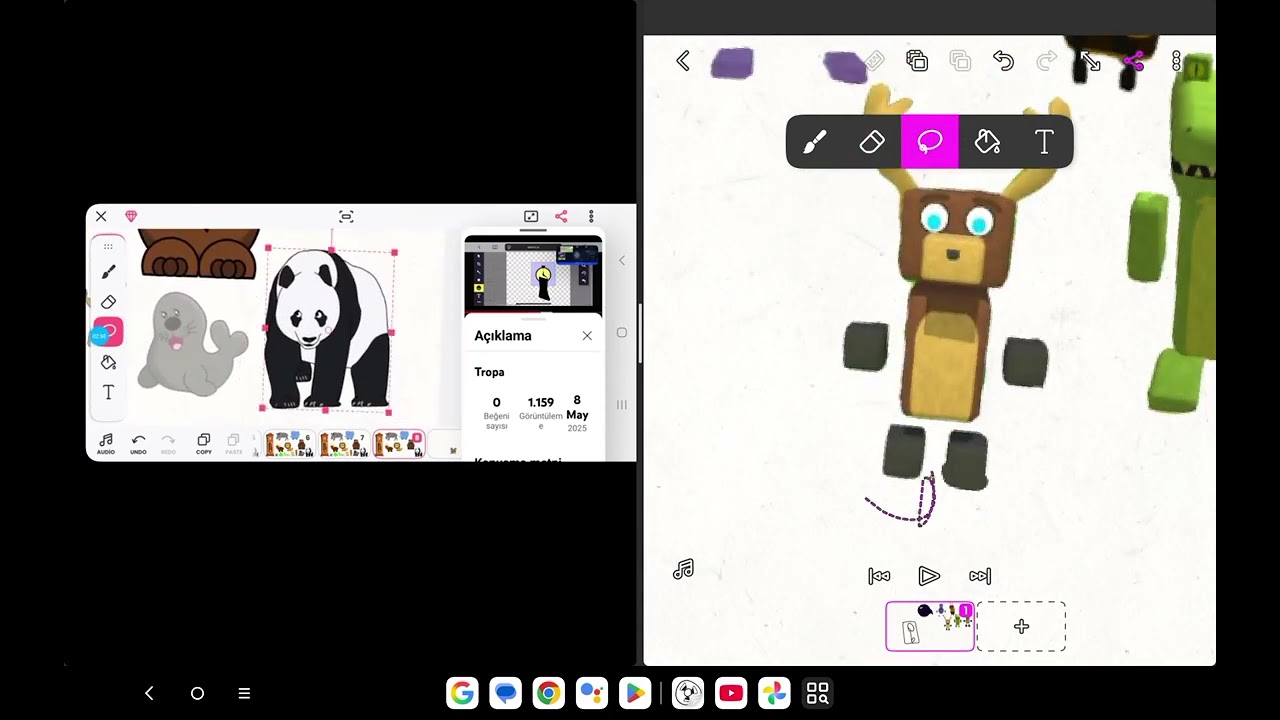Click the channel name Tropa
The height and width of the screenshot is (720, 1280).
click(x=489, y=372)
